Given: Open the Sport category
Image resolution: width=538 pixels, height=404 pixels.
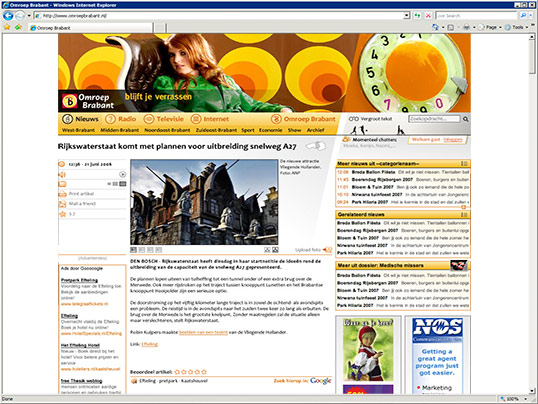Looking at the screenshot, I should coord(248,130).
